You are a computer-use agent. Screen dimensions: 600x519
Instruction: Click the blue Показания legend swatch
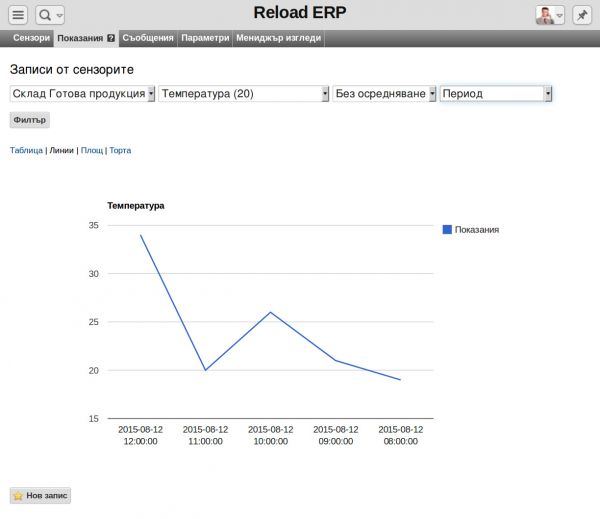coord(447,229)
